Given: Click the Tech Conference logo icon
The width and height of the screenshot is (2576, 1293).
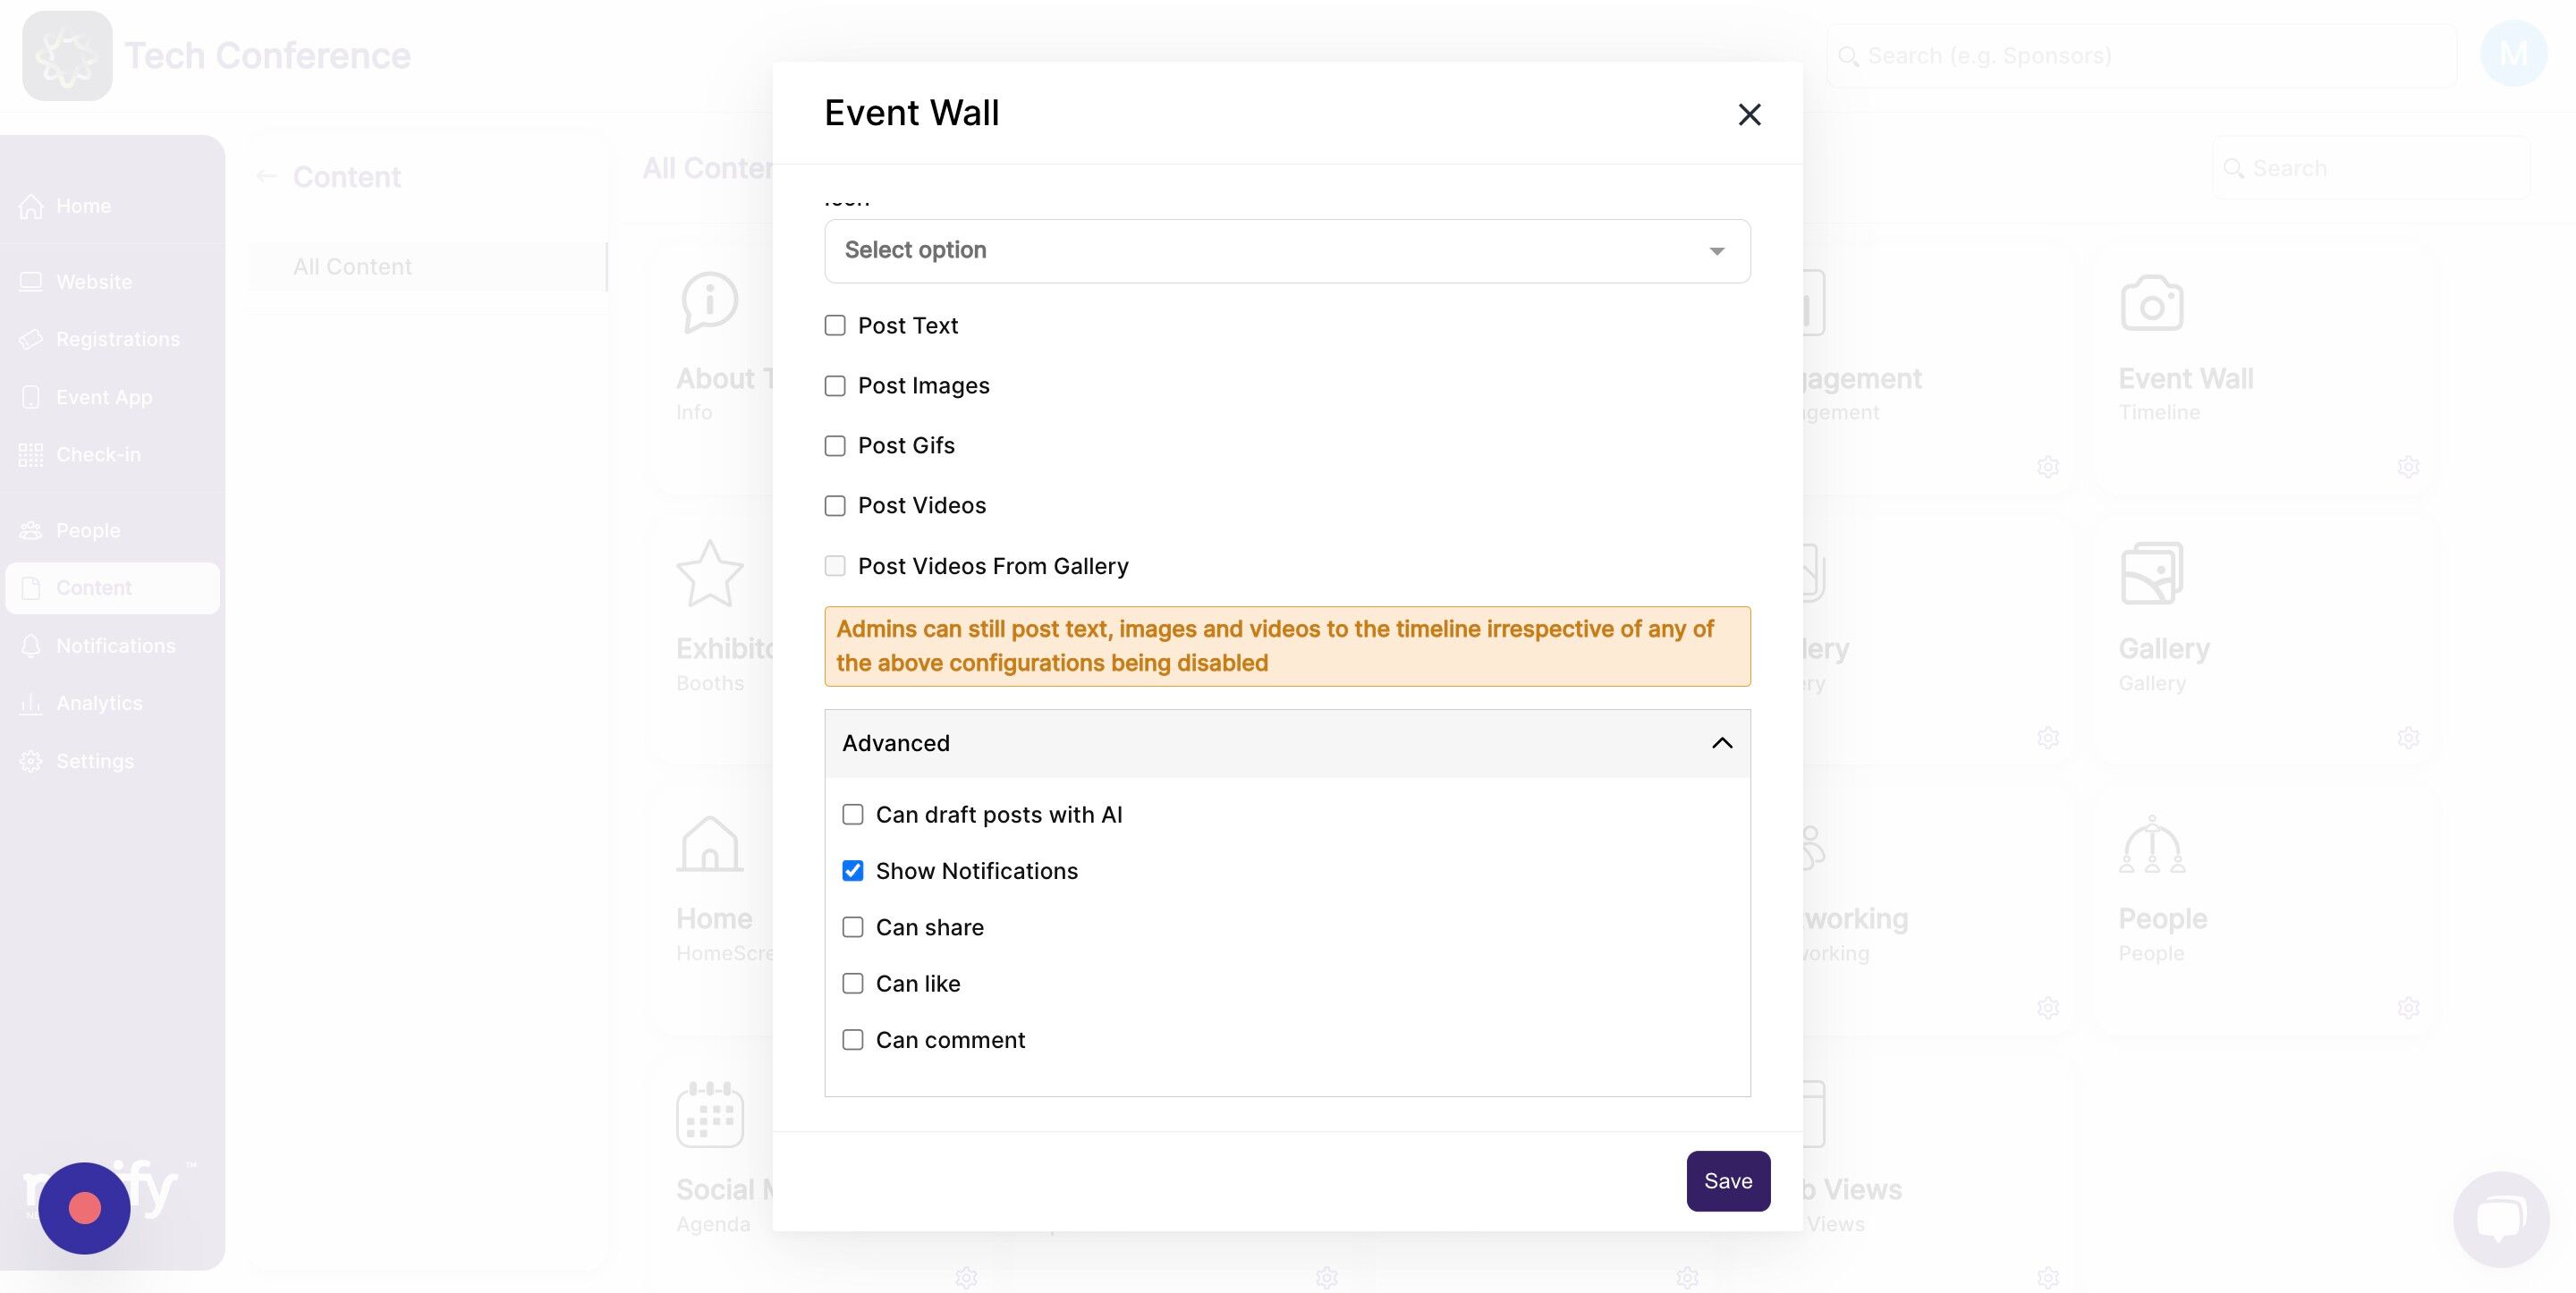Looking at the screenshot, I should tap(67, 56).
